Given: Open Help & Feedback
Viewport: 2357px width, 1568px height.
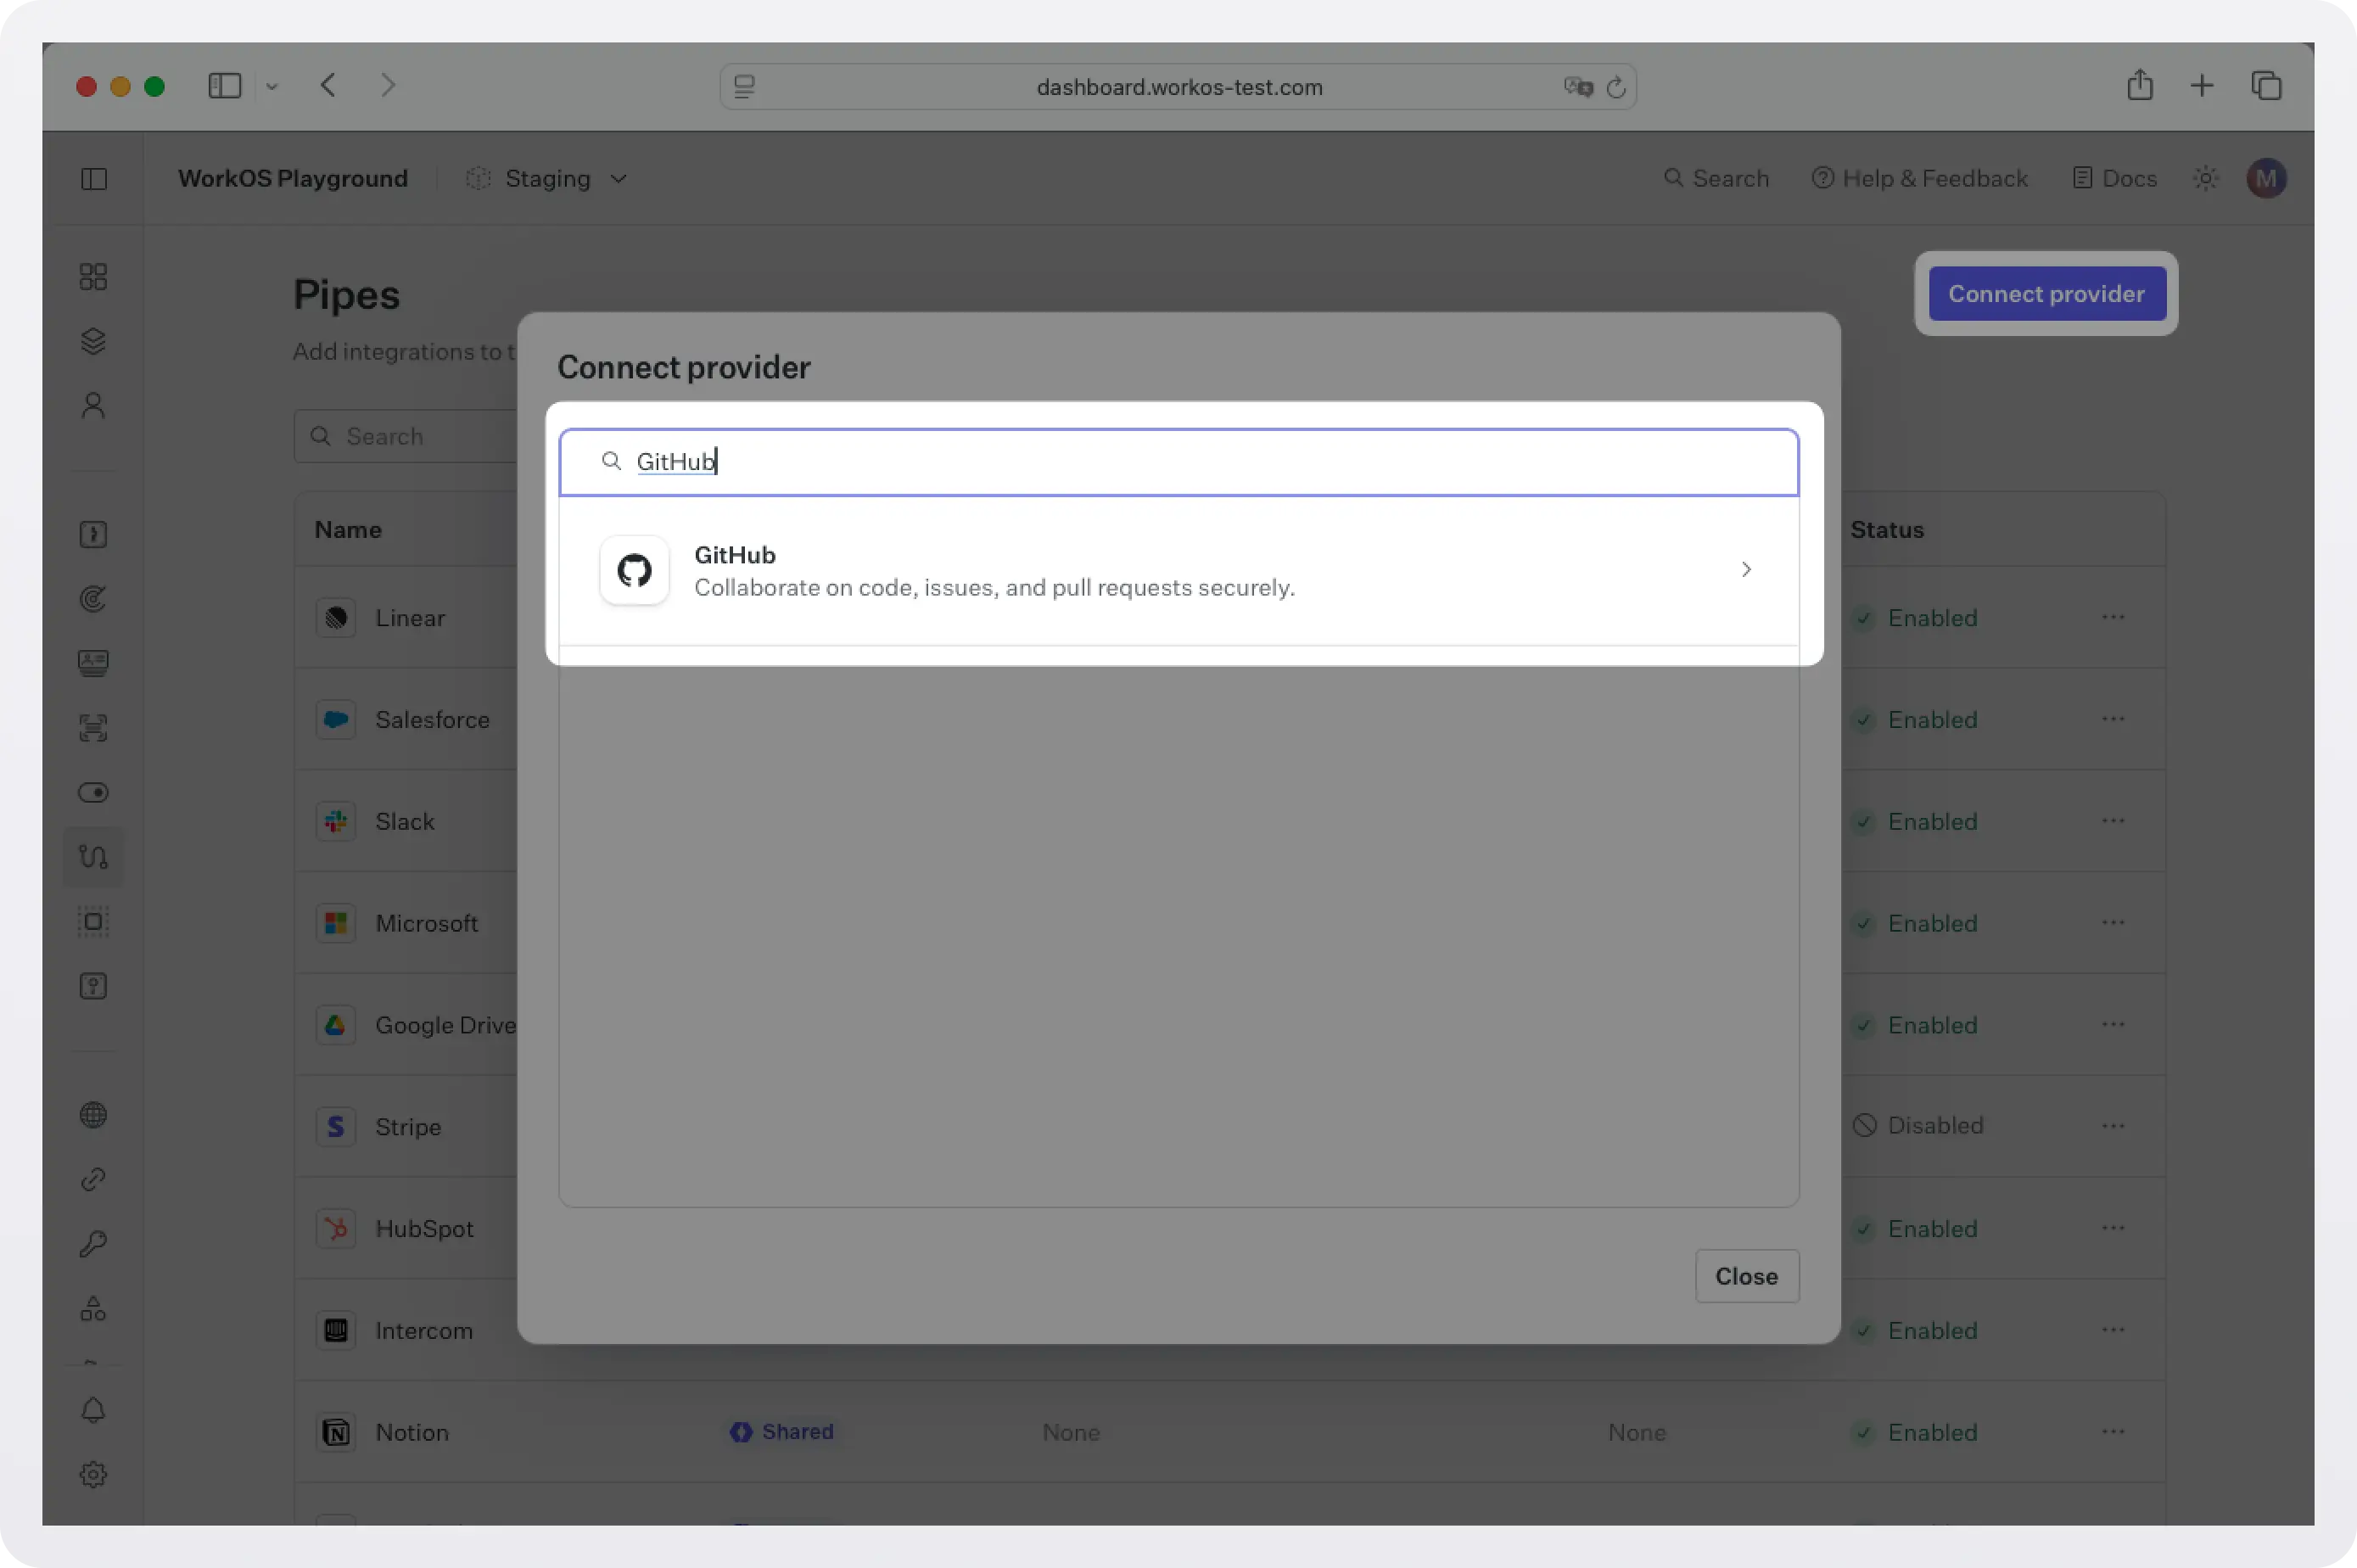Looking at the screenshot, I should point(1919,178).
